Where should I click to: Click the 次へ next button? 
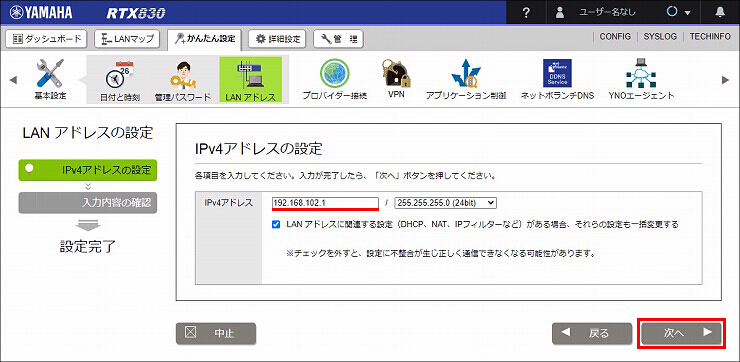(x=681, y=333)
